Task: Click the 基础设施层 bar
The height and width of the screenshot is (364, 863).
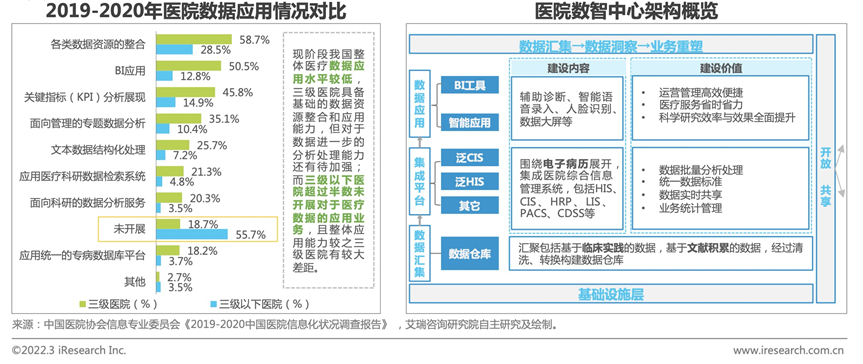Action: [610, 295]
